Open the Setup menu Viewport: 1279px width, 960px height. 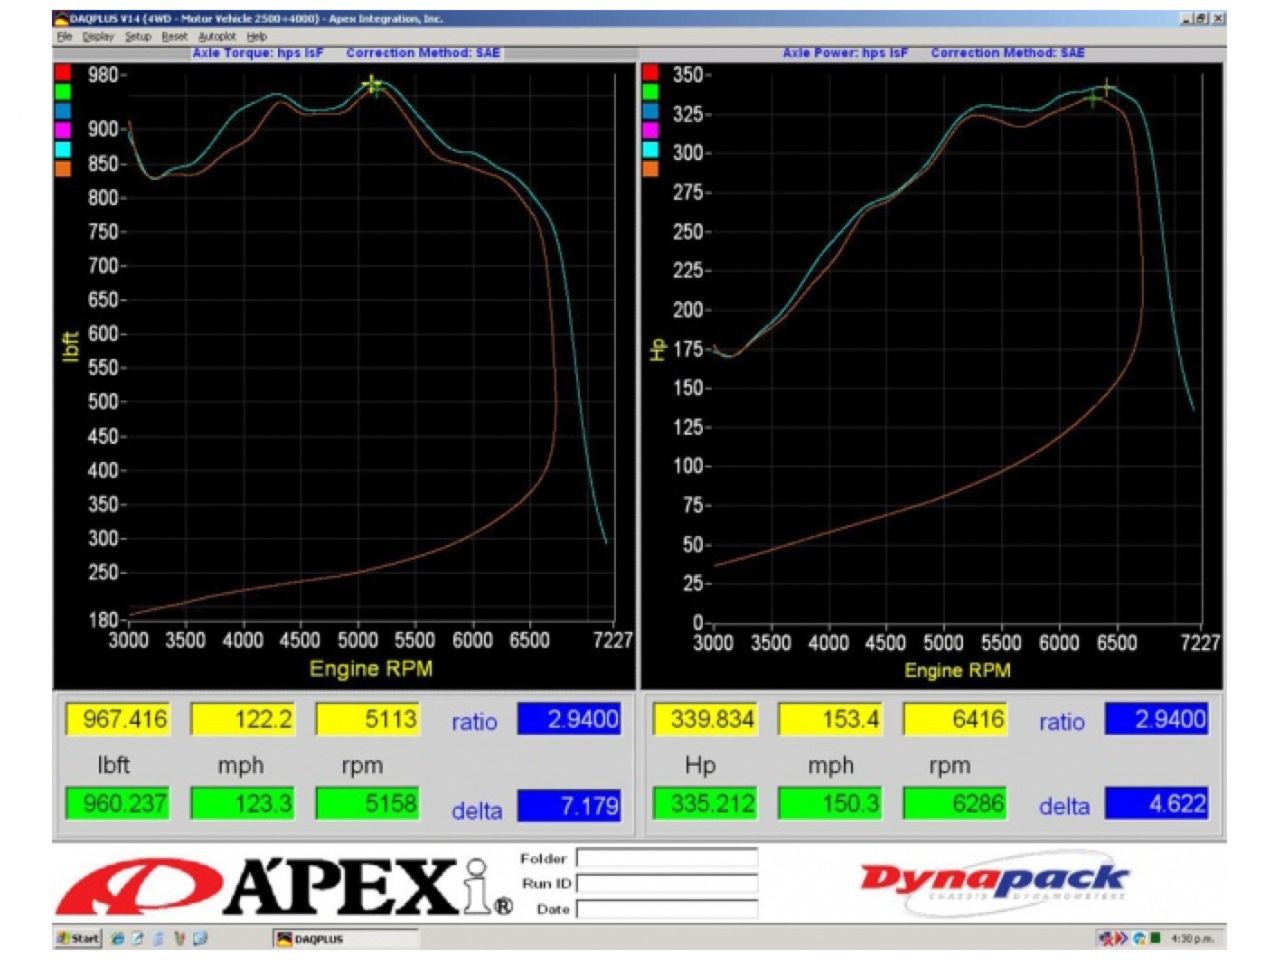(x=138, y=36)
